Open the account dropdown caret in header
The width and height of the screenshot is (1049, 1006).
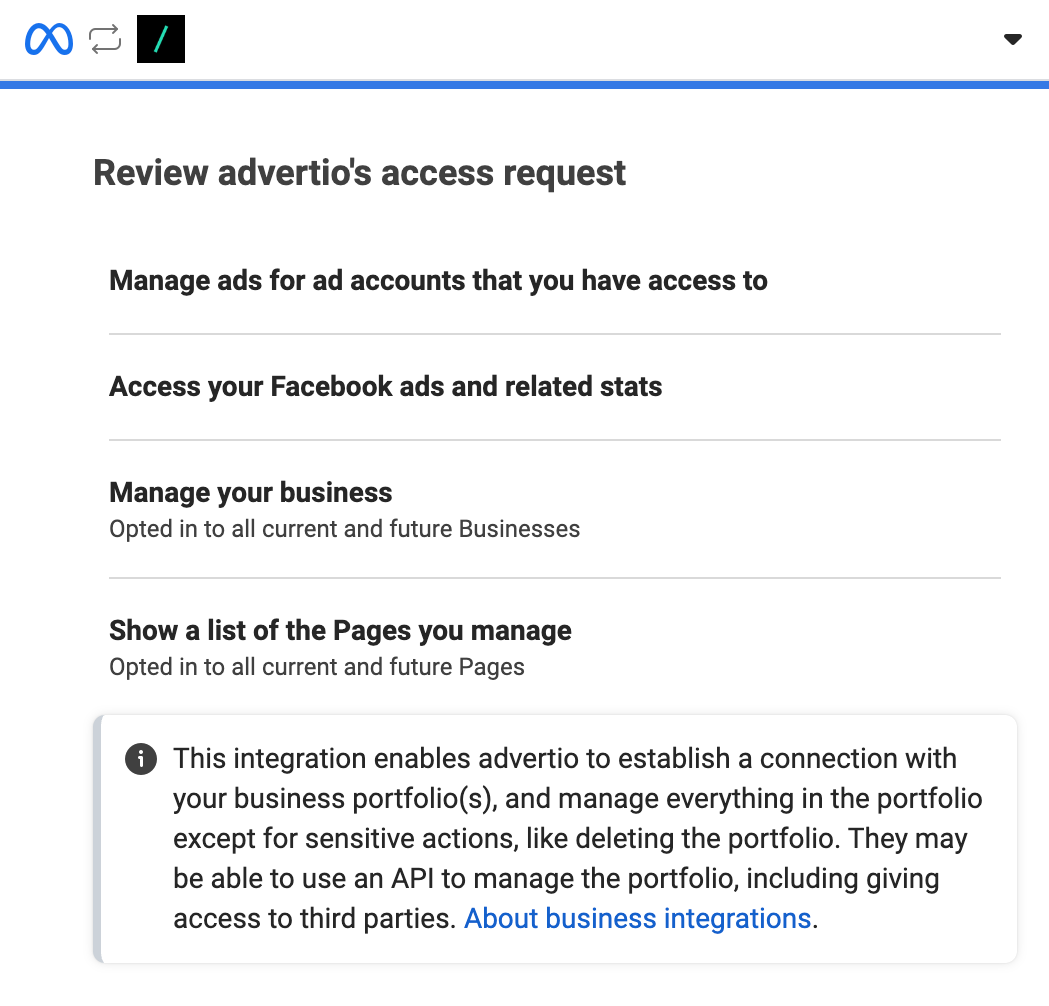click(1012, 40)
